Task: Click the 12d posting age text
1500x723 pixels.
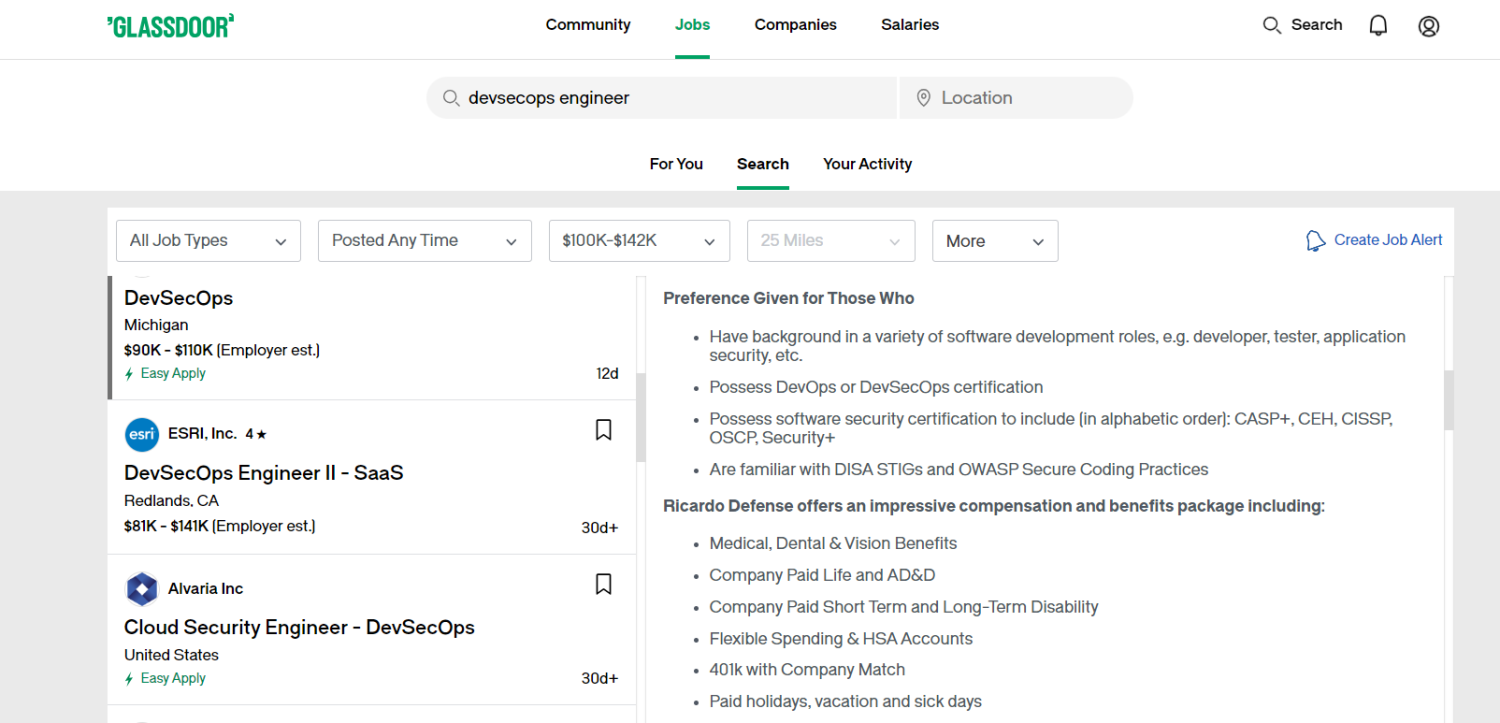Action: pos(607,374)
